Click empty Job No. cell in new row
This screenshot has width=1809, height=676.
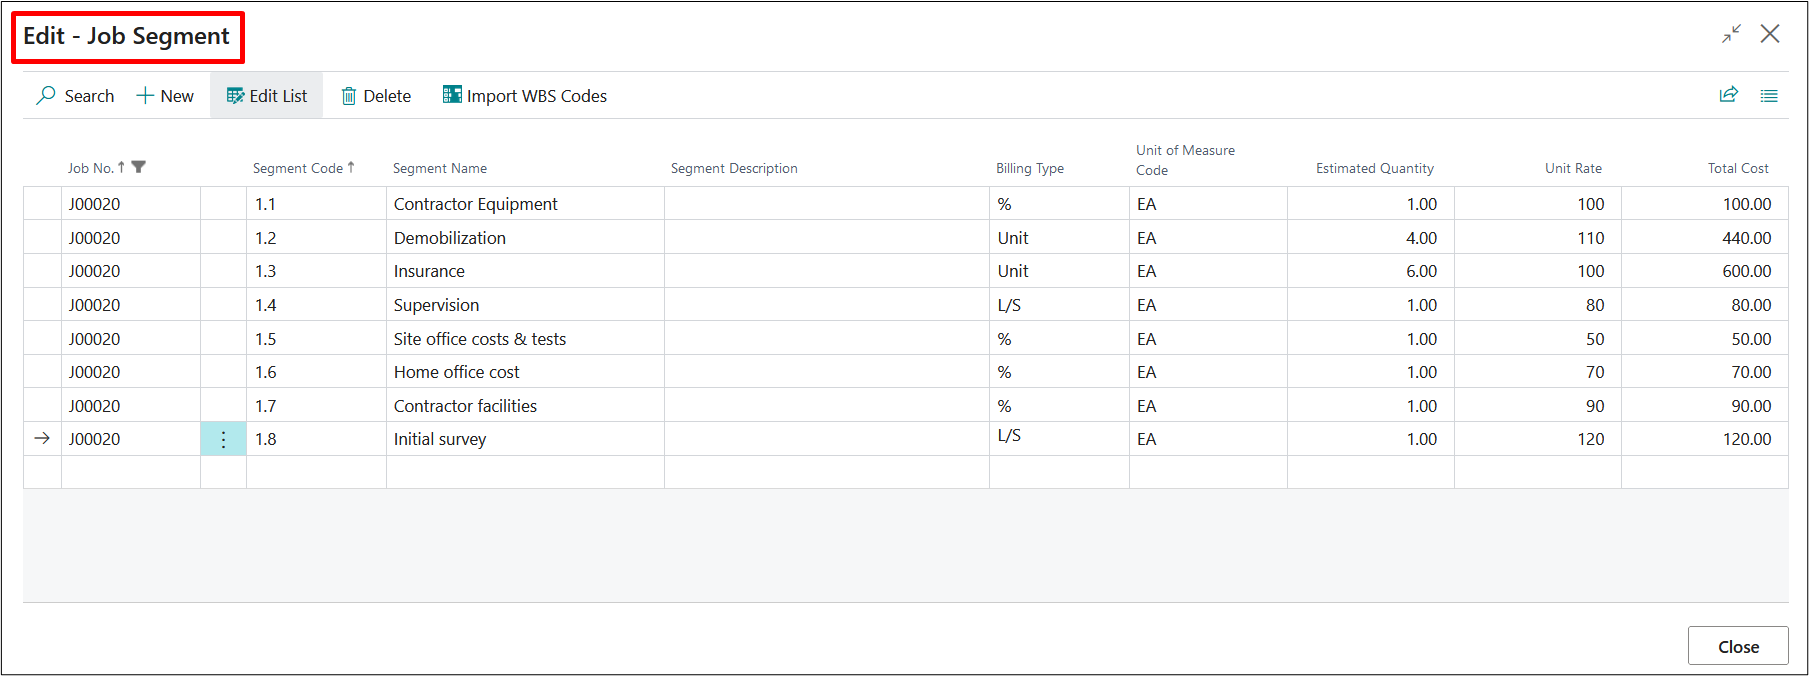(130, 472)
